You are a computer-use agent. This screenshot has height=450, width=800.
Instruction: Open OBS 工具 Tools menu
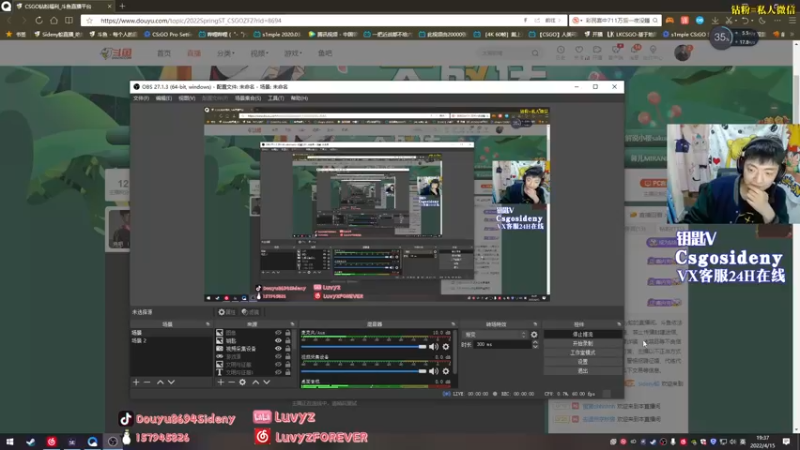click(276, 98)
